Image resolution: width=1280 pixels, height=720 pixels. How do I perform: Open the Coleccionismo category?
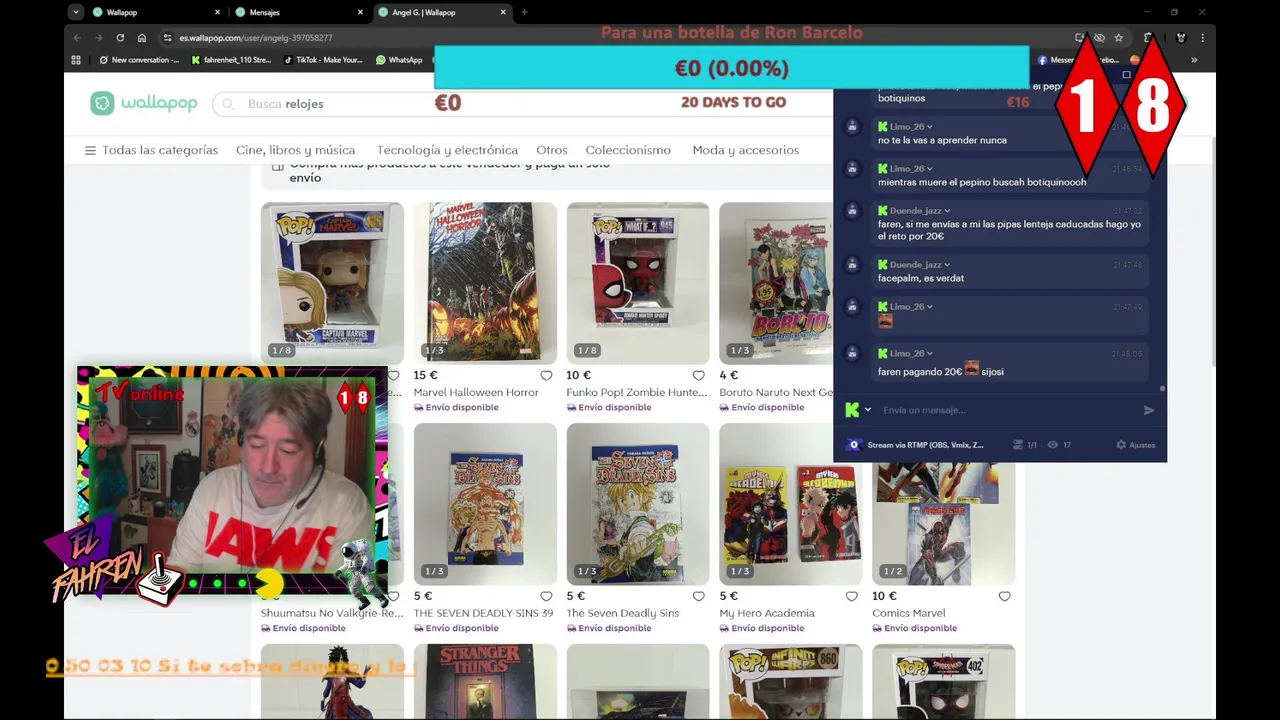click(628, 150)
